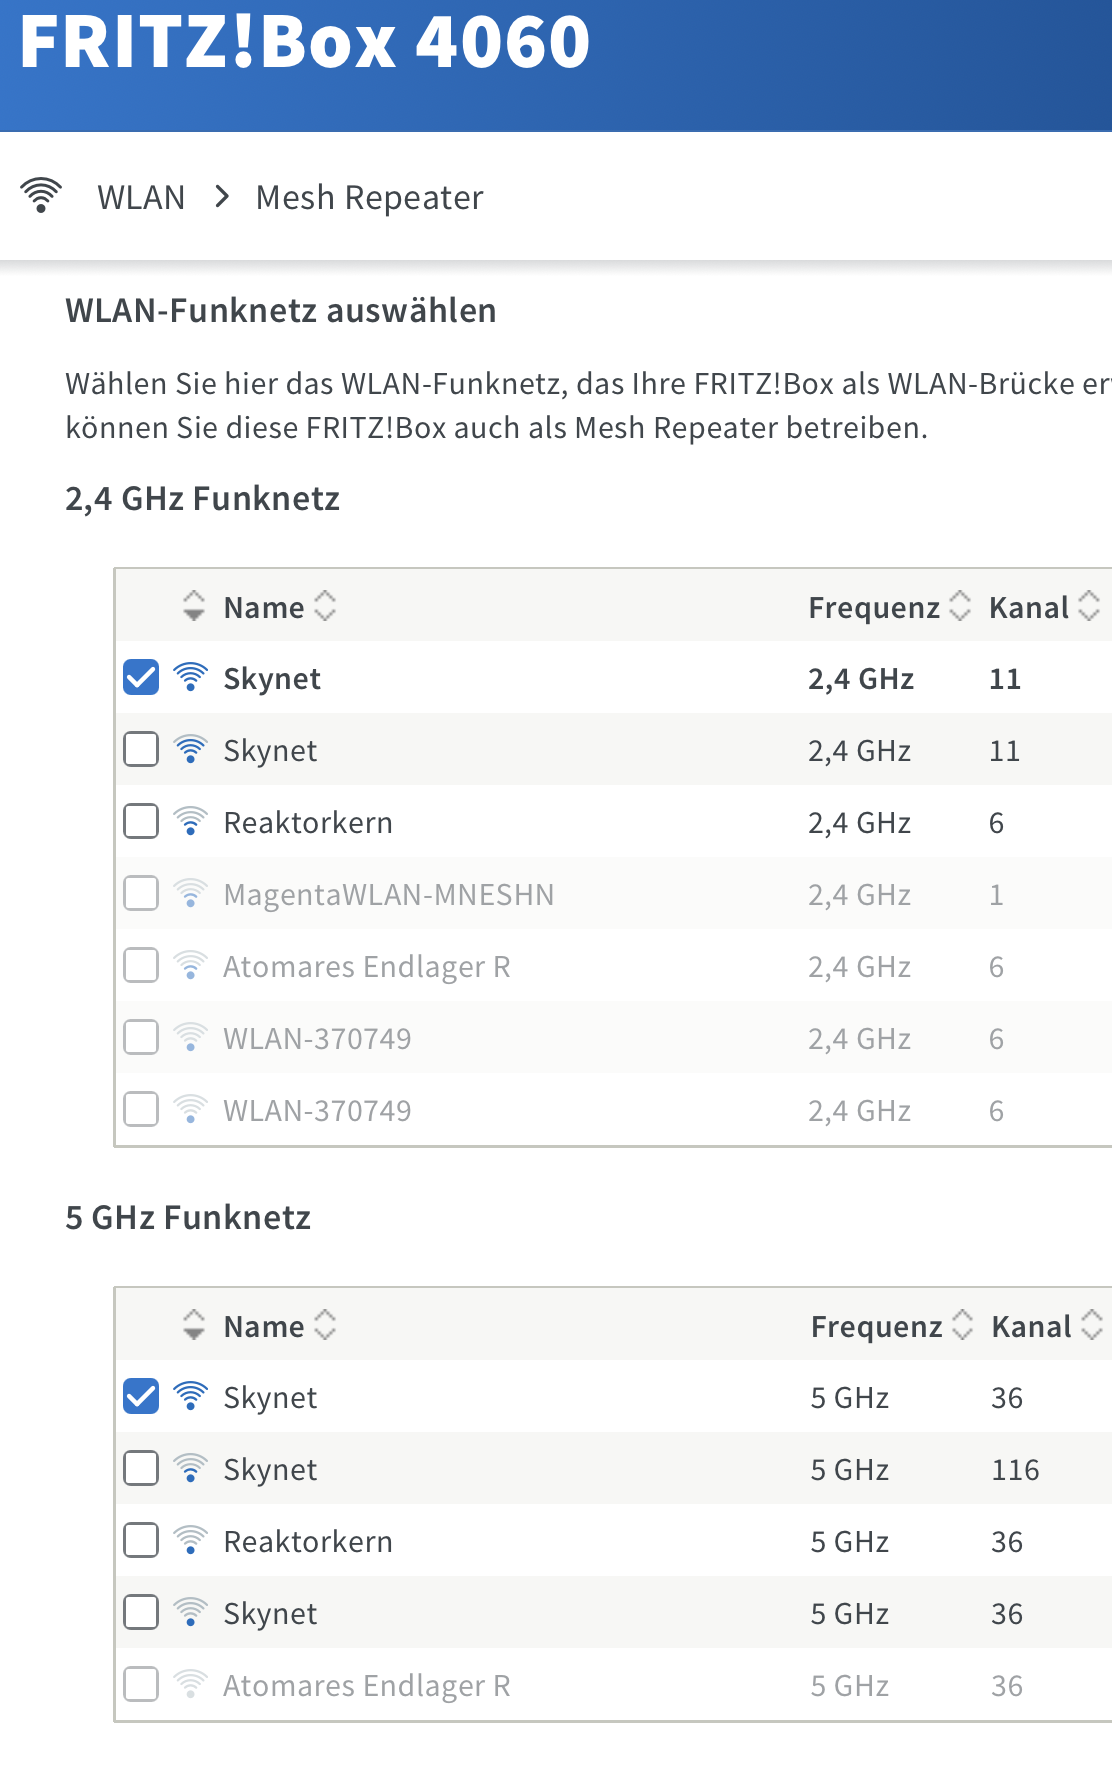Click the FRITZ!Box 4060 header title

pyautogui.click(x=305, y=42)
